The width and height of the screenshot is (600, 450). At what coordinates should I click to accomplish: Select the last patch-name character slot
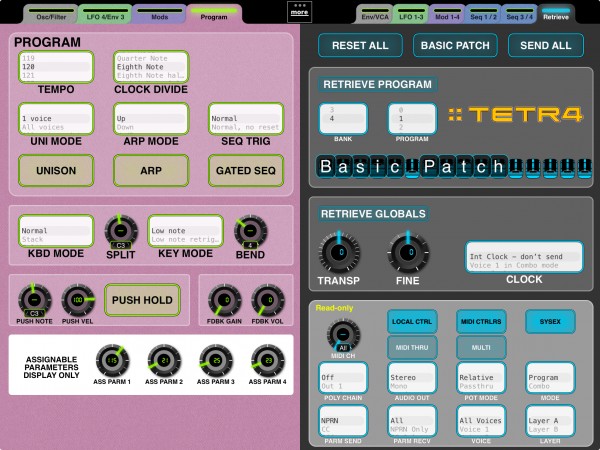584,166
